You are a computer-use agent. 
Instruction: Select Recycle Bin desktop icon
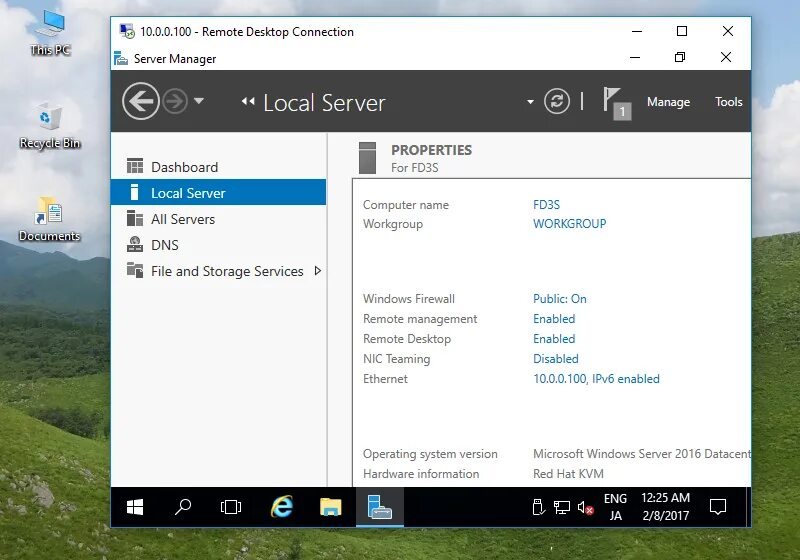pyautogui.click(x=50, y=125)
